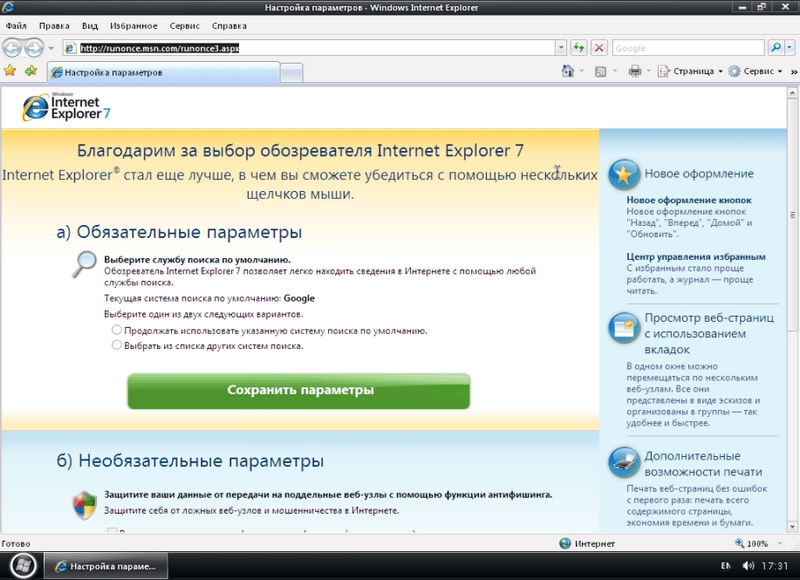Click the Готово status bar text
The height and width of the screenshot is (580, 800).
tap(16, 544)
